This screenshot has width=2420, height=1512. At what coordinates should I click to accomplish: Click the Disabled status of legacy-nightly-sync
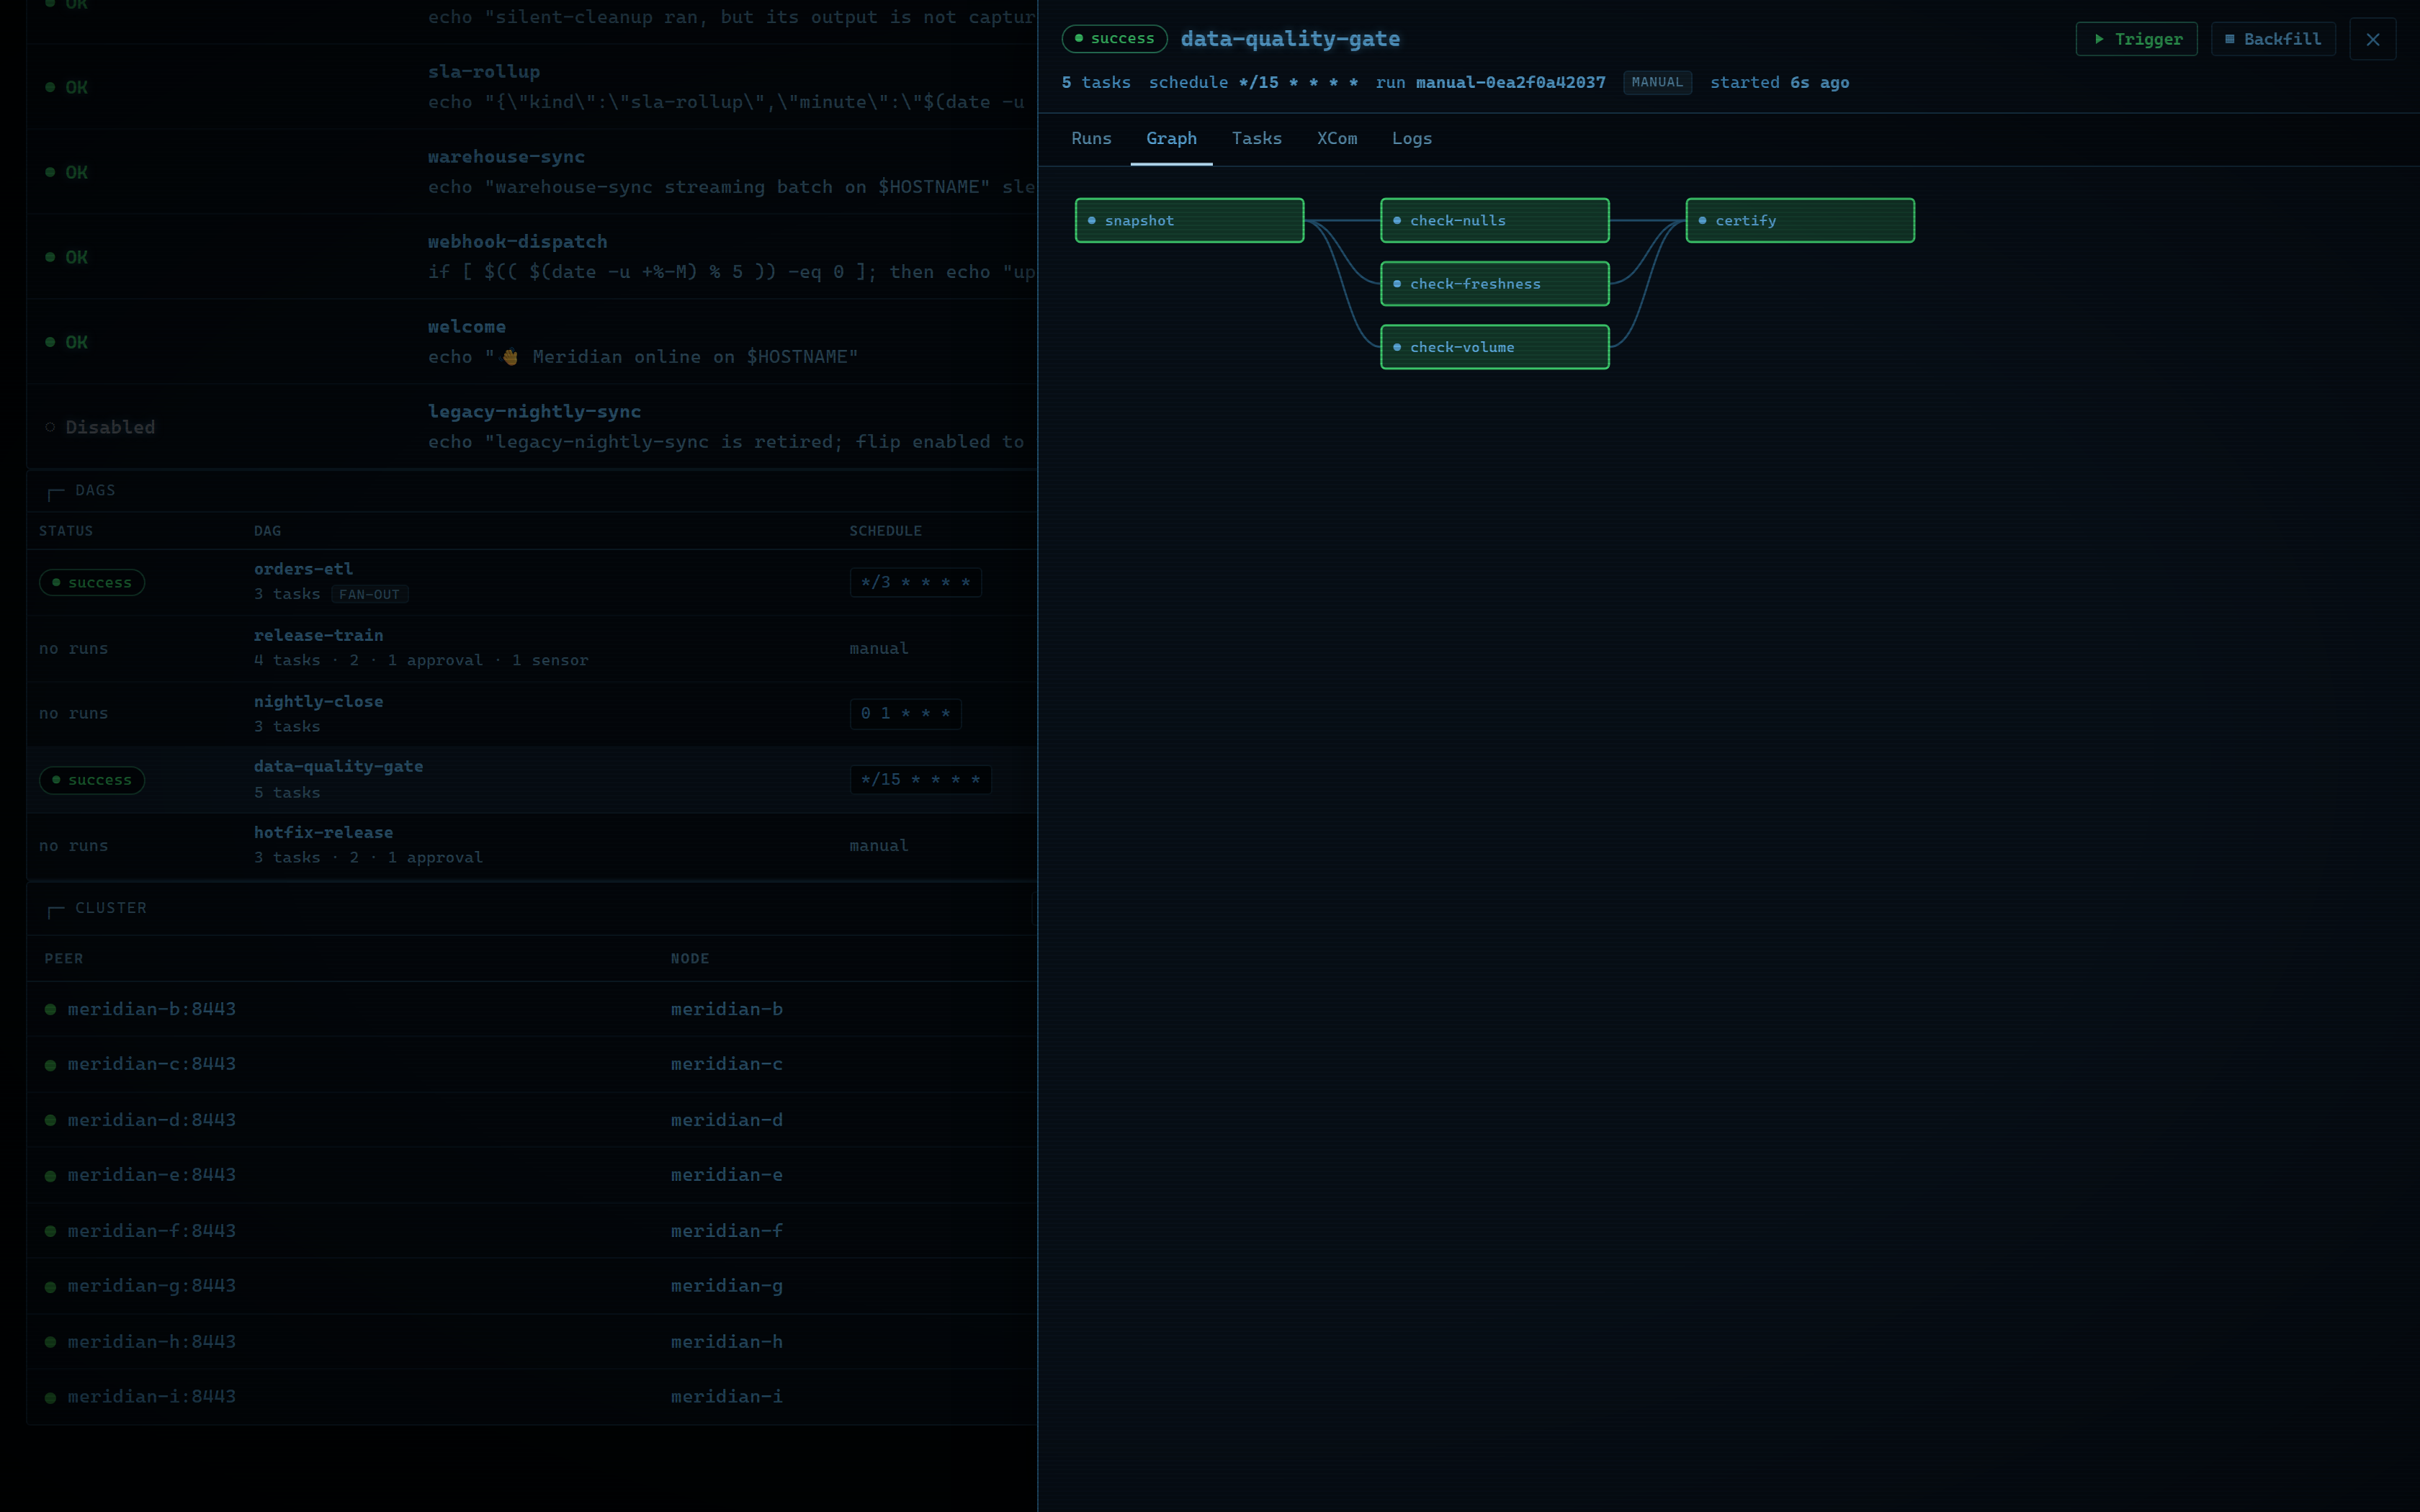coord(100,427)
